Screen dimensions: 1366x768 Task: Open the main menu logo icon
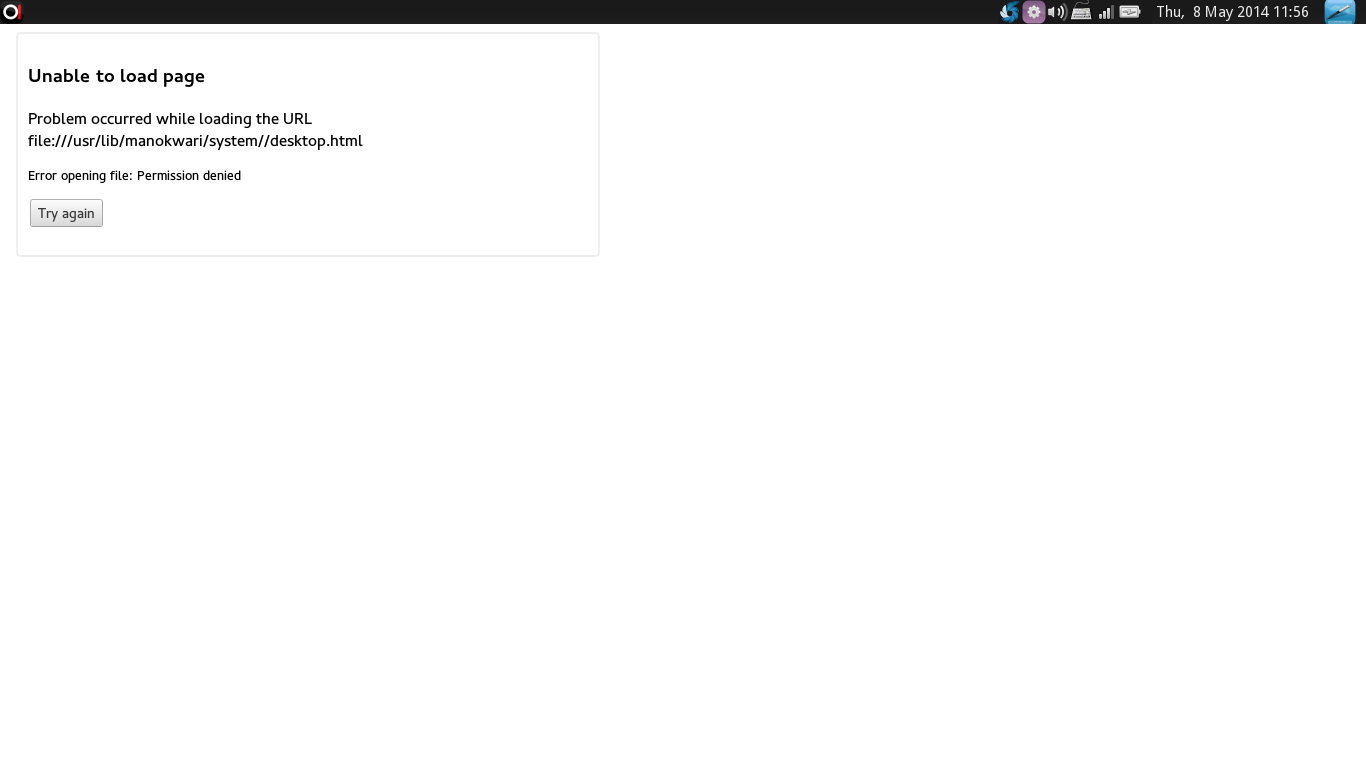(12, 12)
